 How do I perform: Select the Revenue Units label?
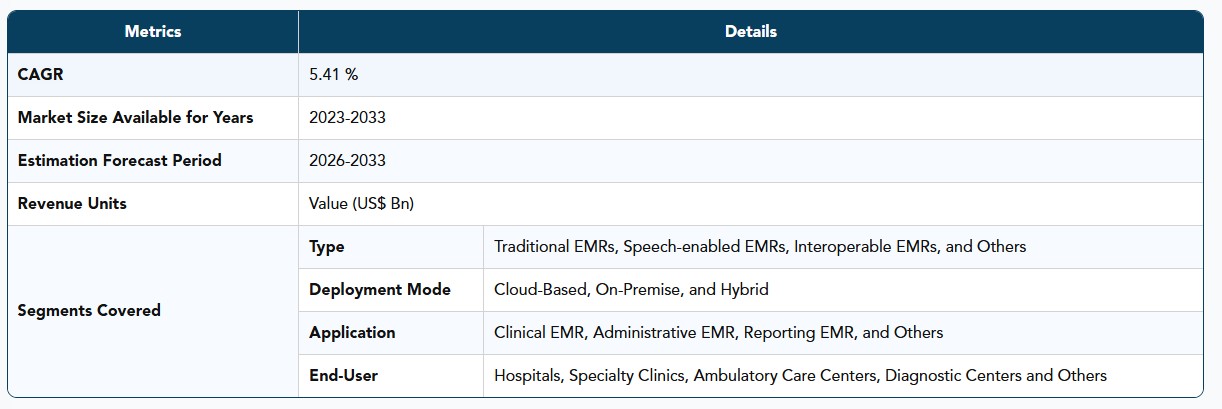[x=72, y=203]
